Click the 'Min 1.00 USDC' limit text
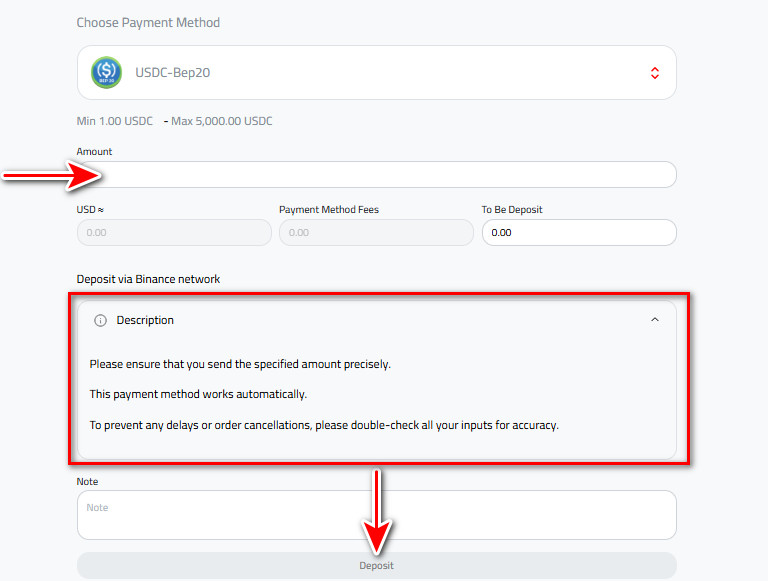The width and height of the screenshot is (768, 581). point(115,121)
